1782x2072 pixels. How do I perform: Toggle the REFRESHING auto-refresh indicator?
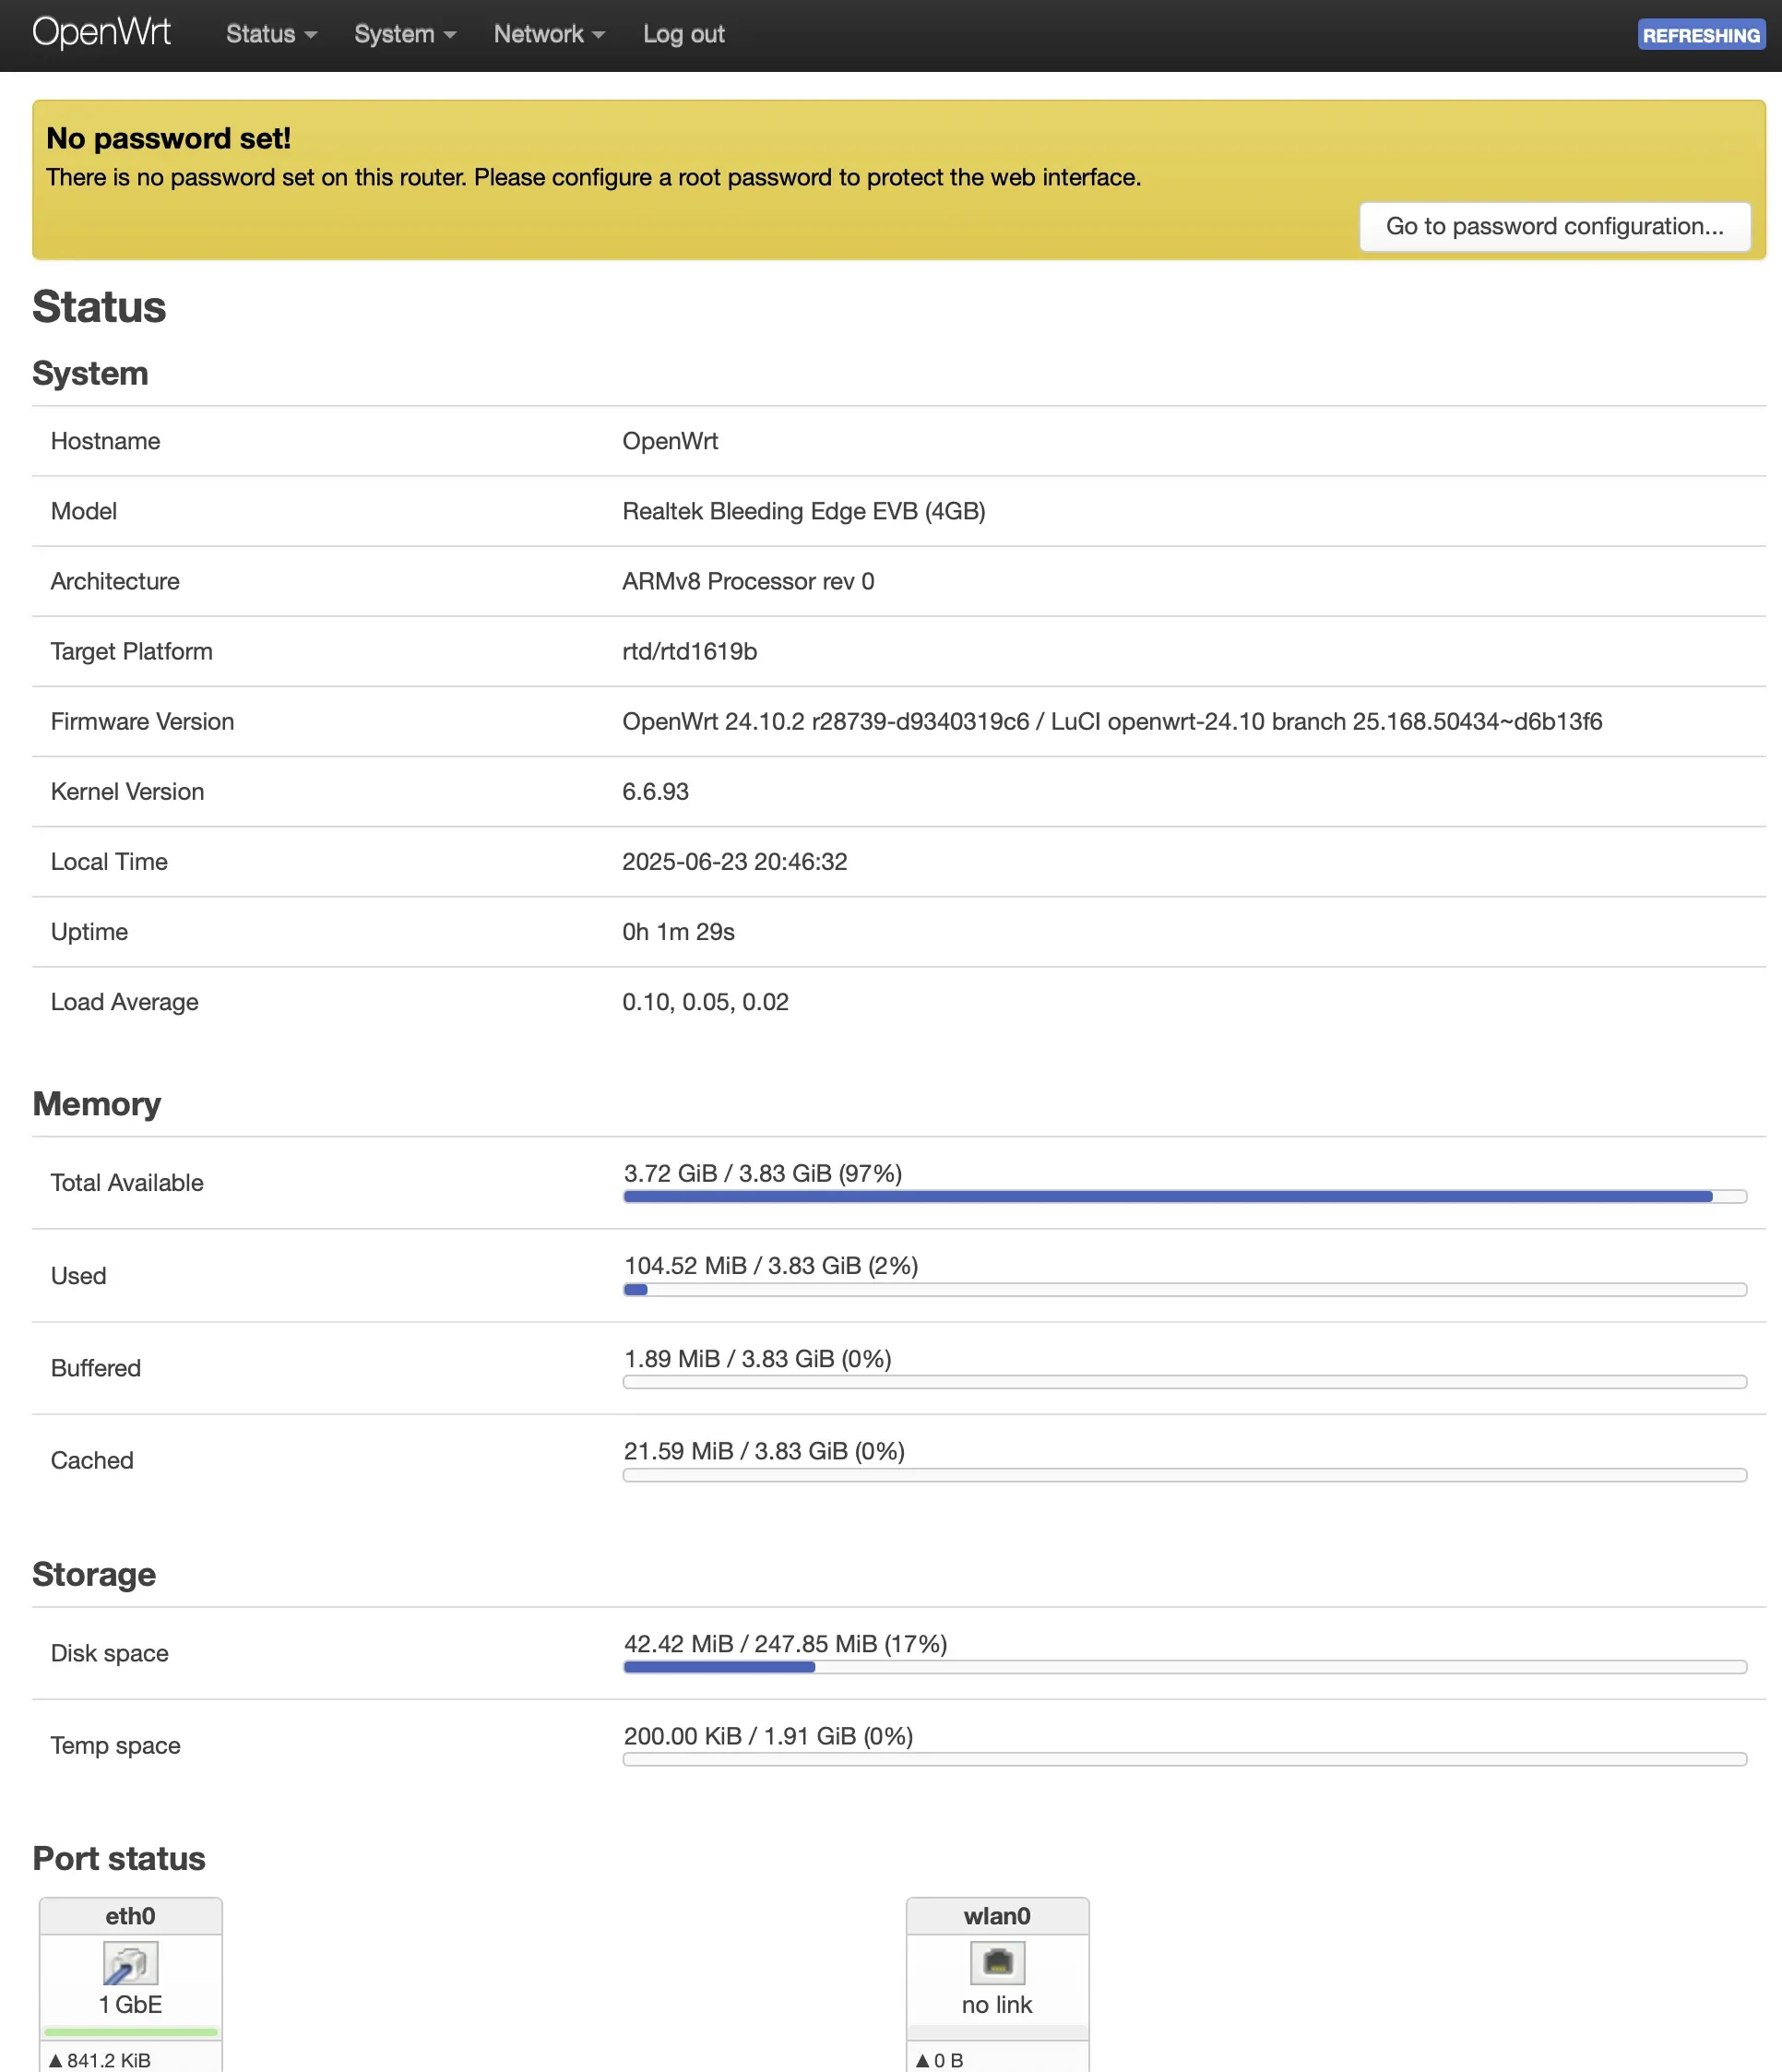(x=1700, y=35)
